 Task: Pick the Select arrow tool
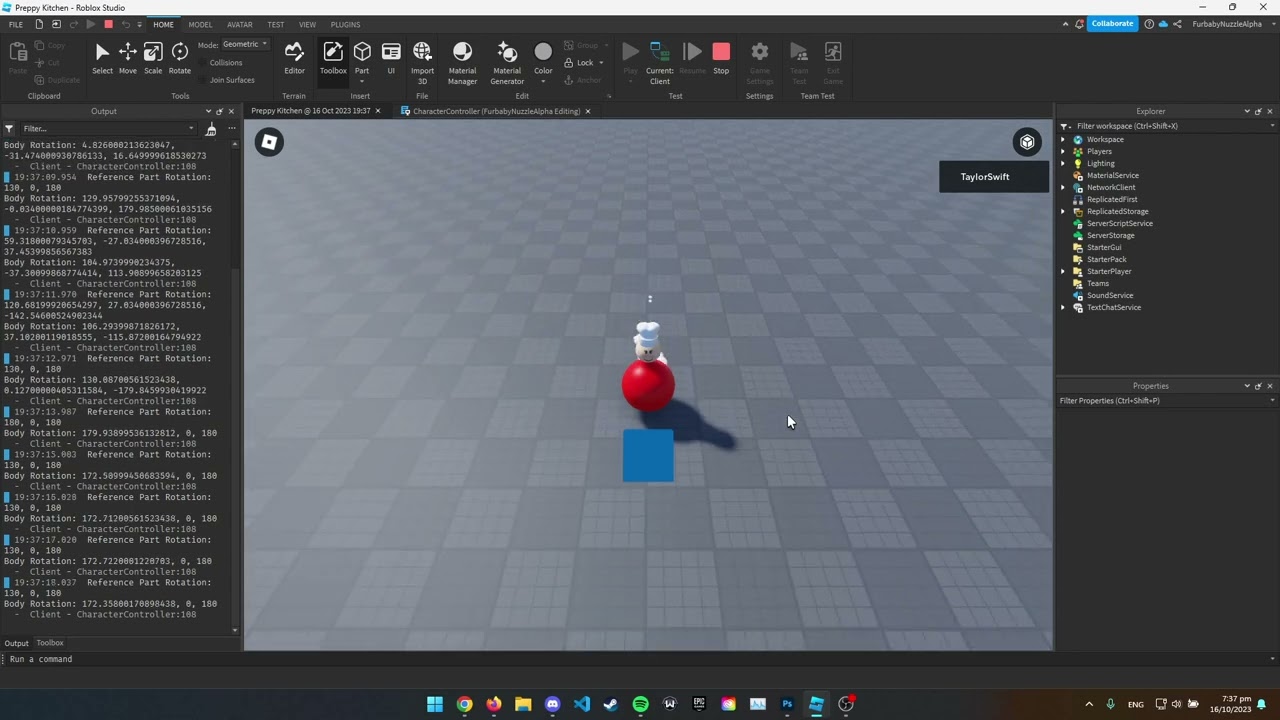click(102, 58)
